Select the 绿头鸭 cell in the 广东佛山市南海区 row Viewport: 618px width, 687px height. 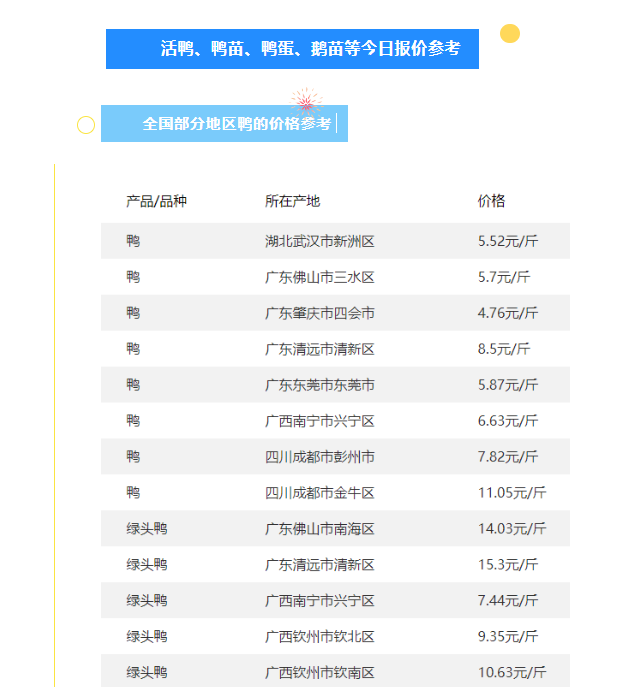[x=146, y=529]
